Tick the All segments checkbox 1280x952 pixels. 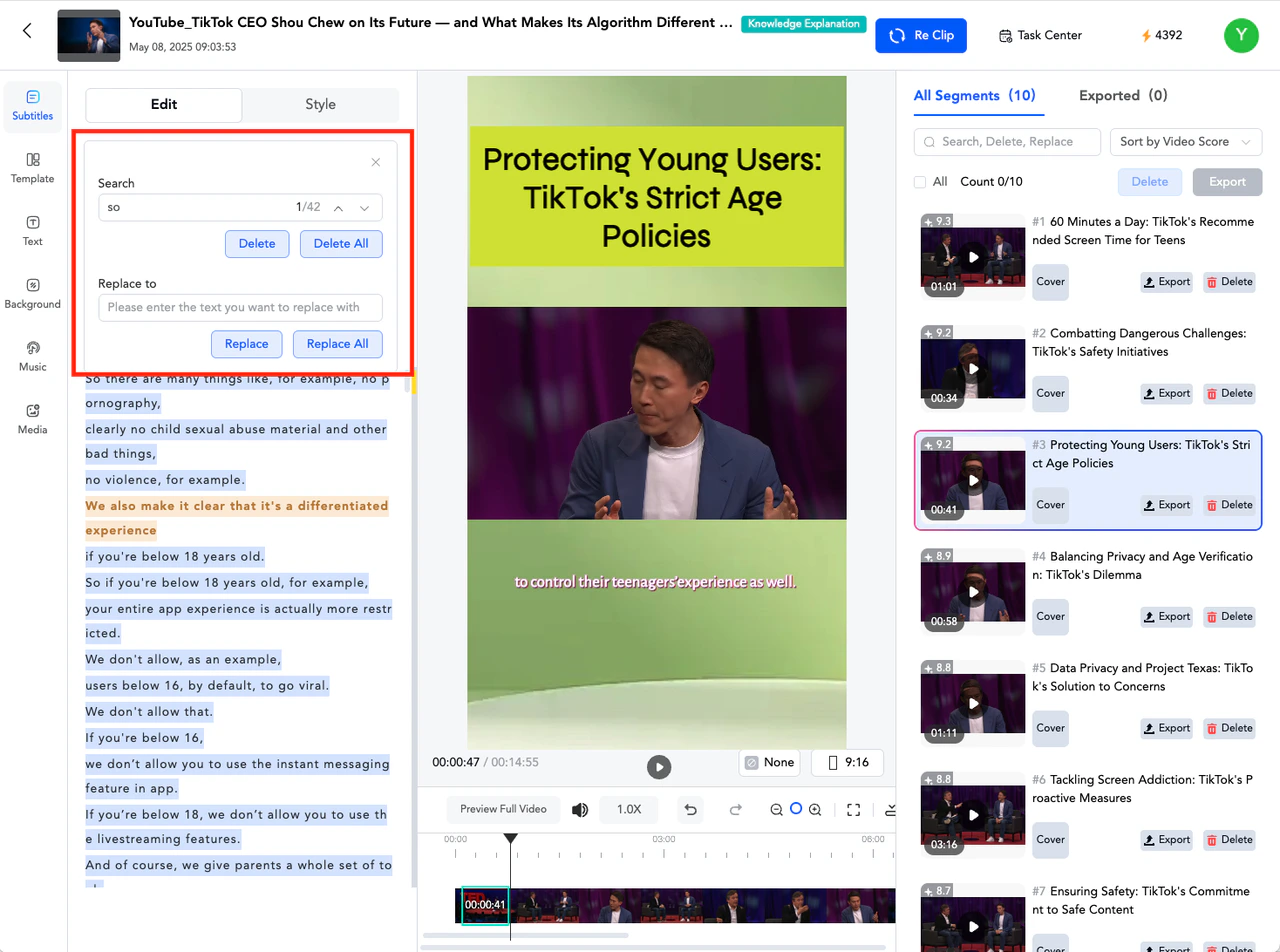coord(920,182)
